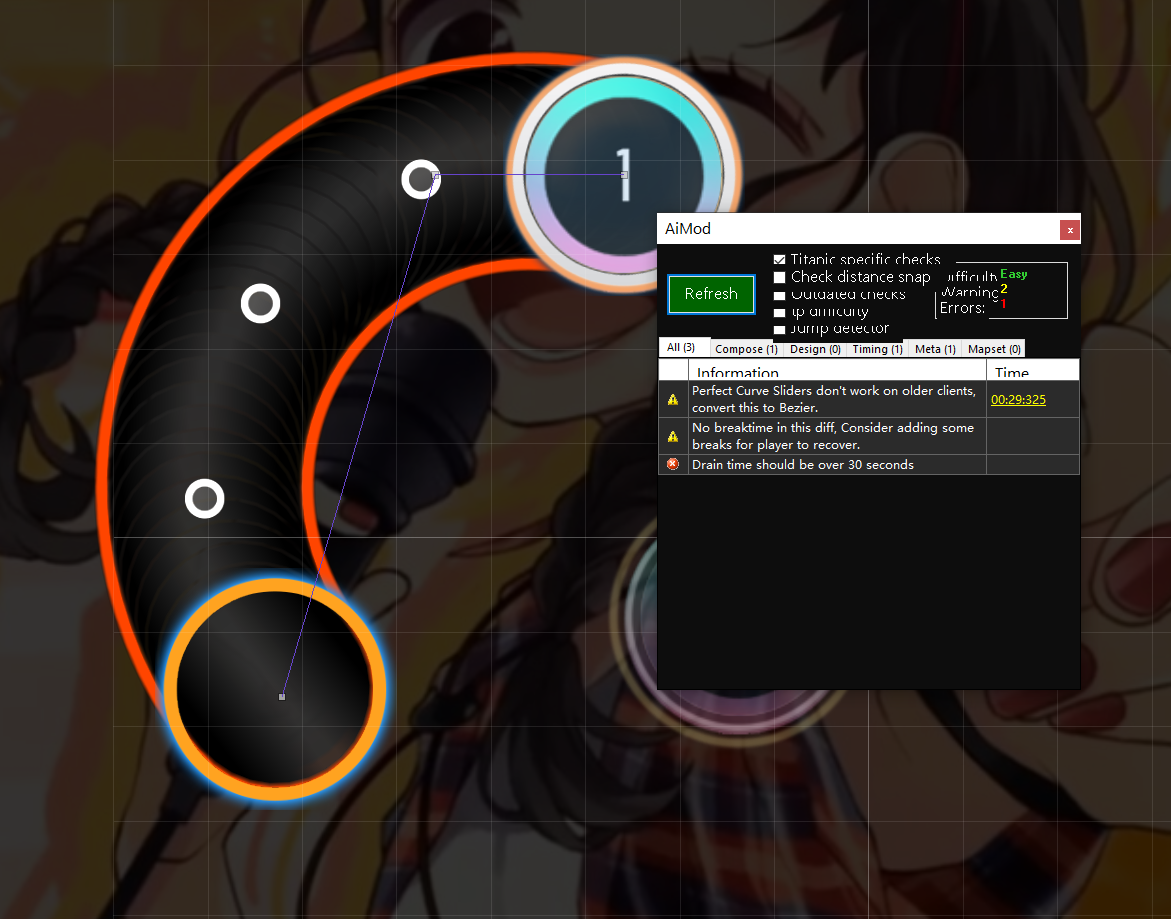This screenshot has height=919, width=1171.
Task: Click the yellow warnings count 2
Action: tap(1004, 289)
